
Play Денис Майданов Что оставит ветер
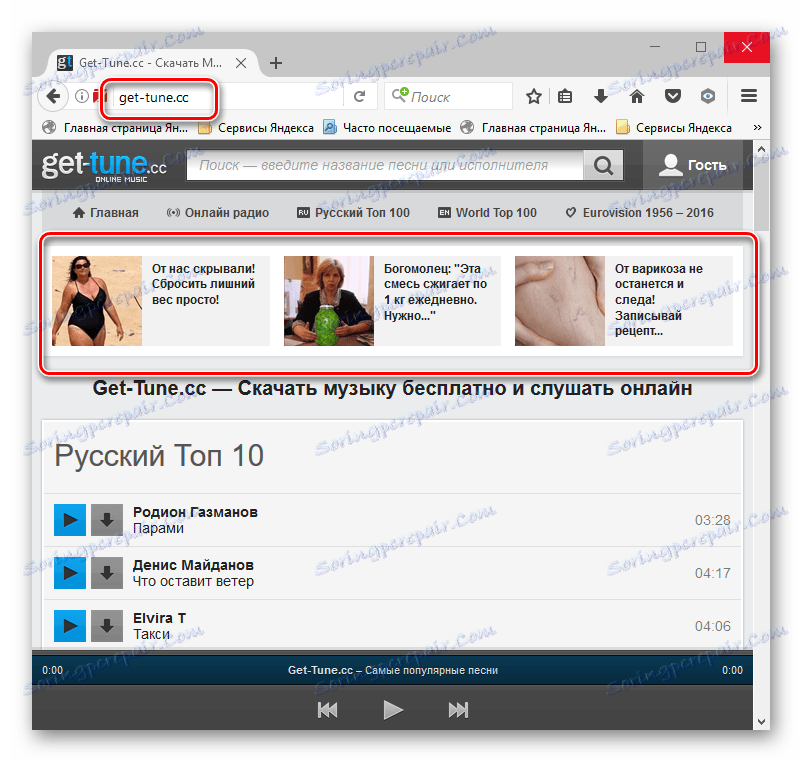pos(70,573)
